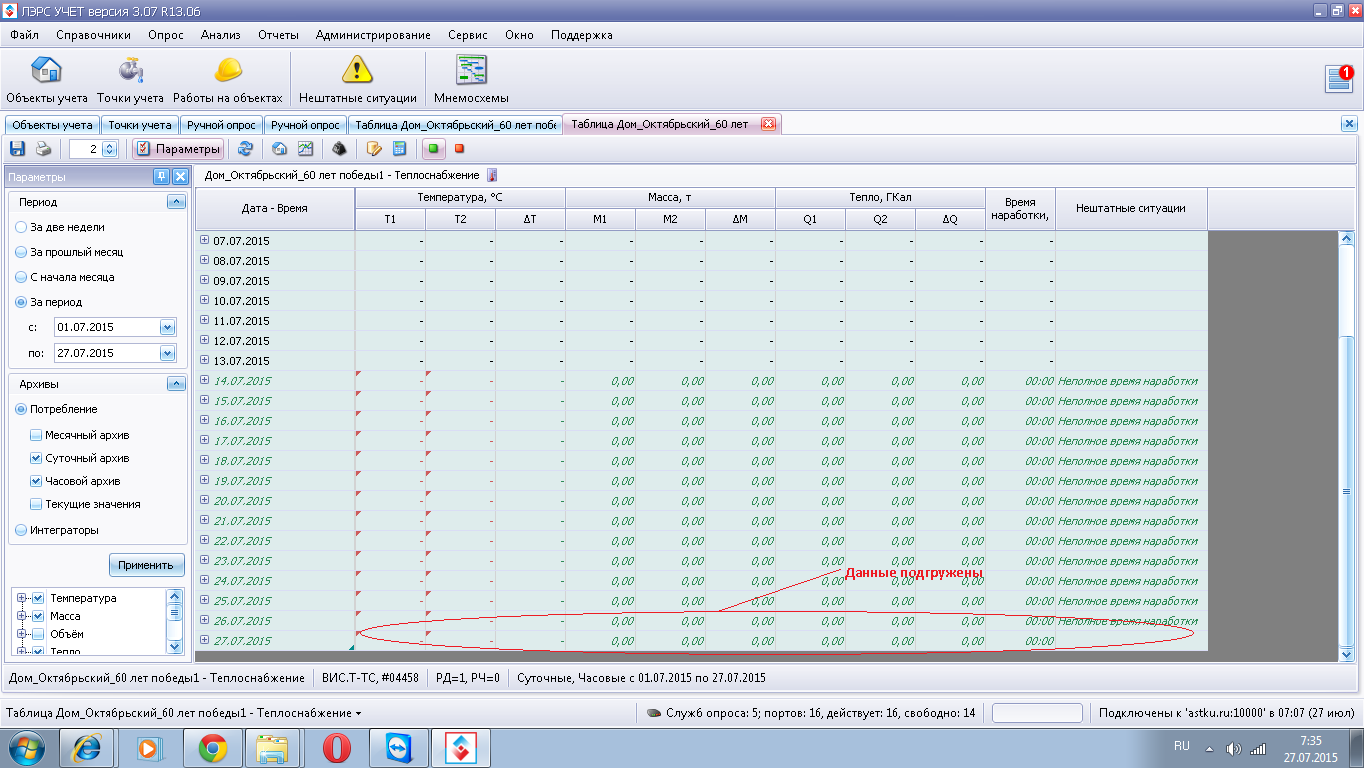Image resolution: width=1364 pixels, height=768 pixels.
Task: Select the С начала месяца period
Action: tap(64, 277)
